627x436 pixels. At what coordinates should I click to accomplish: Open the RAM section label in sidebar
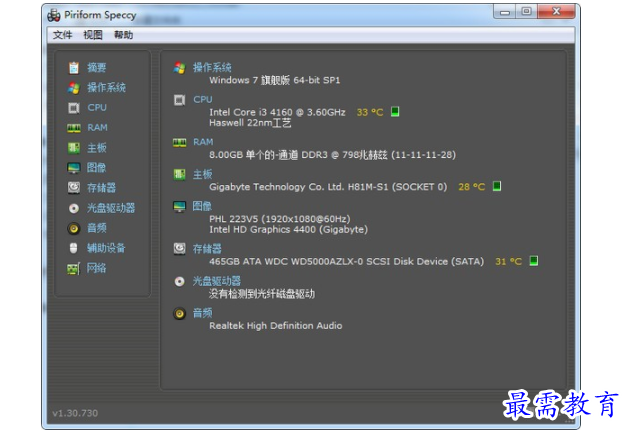click(x=98, y=128)
